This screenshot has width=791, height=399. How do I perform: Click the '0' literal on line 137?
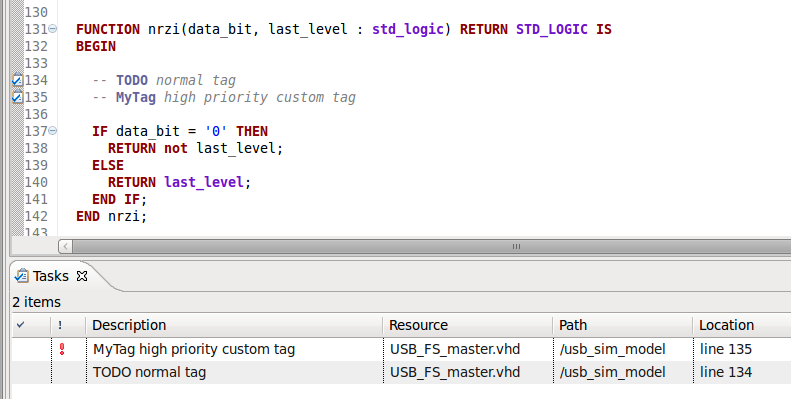point(216,131)
